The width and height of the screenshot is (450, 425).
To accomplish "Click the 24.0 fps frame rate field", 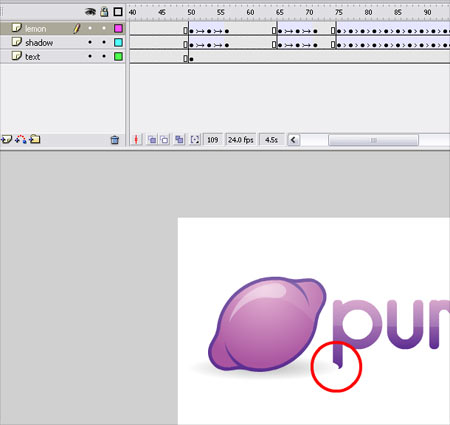I will (x=241, y=140).
